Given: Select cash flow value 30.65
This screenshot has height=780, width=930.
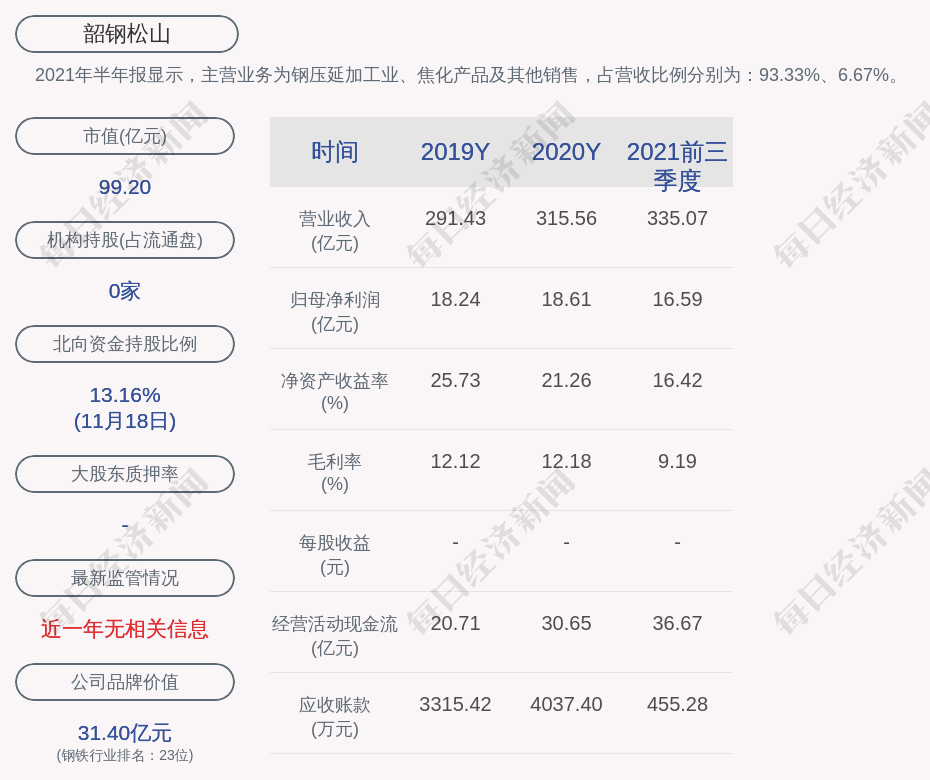Looking at the screenshot, I should click(566, 623).
